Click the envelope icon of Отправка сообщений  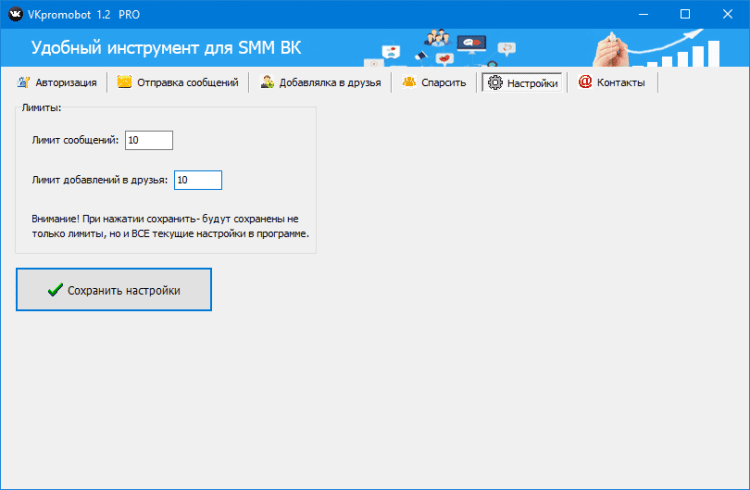point(124,82)
